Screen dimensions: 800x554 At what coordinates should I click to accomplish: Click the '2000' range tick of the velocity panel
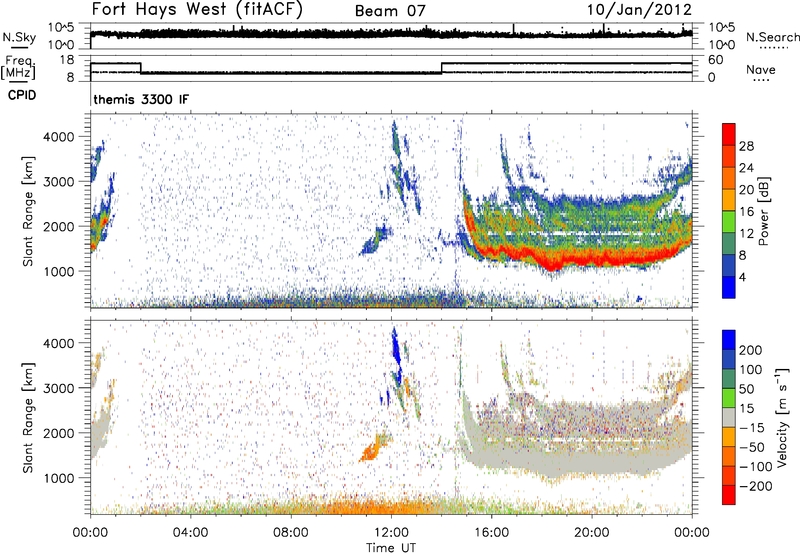(x=59, y=433)
